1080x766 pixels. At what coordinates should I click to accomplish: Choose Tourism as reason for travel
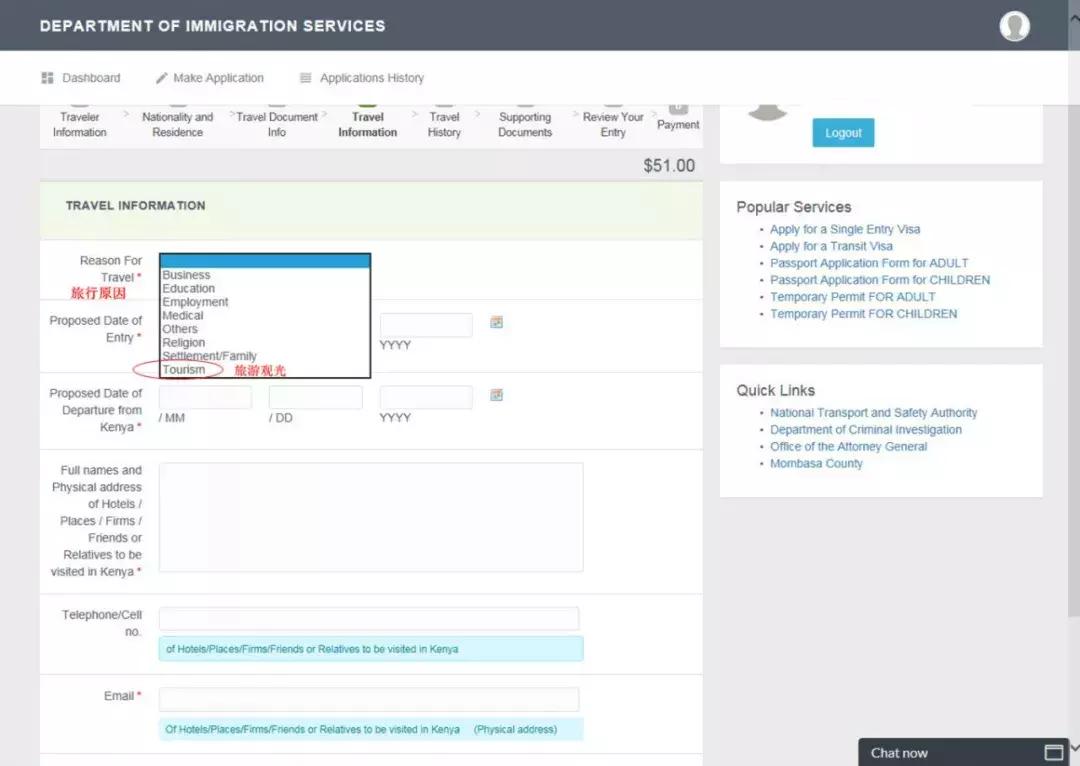[265, 369]
